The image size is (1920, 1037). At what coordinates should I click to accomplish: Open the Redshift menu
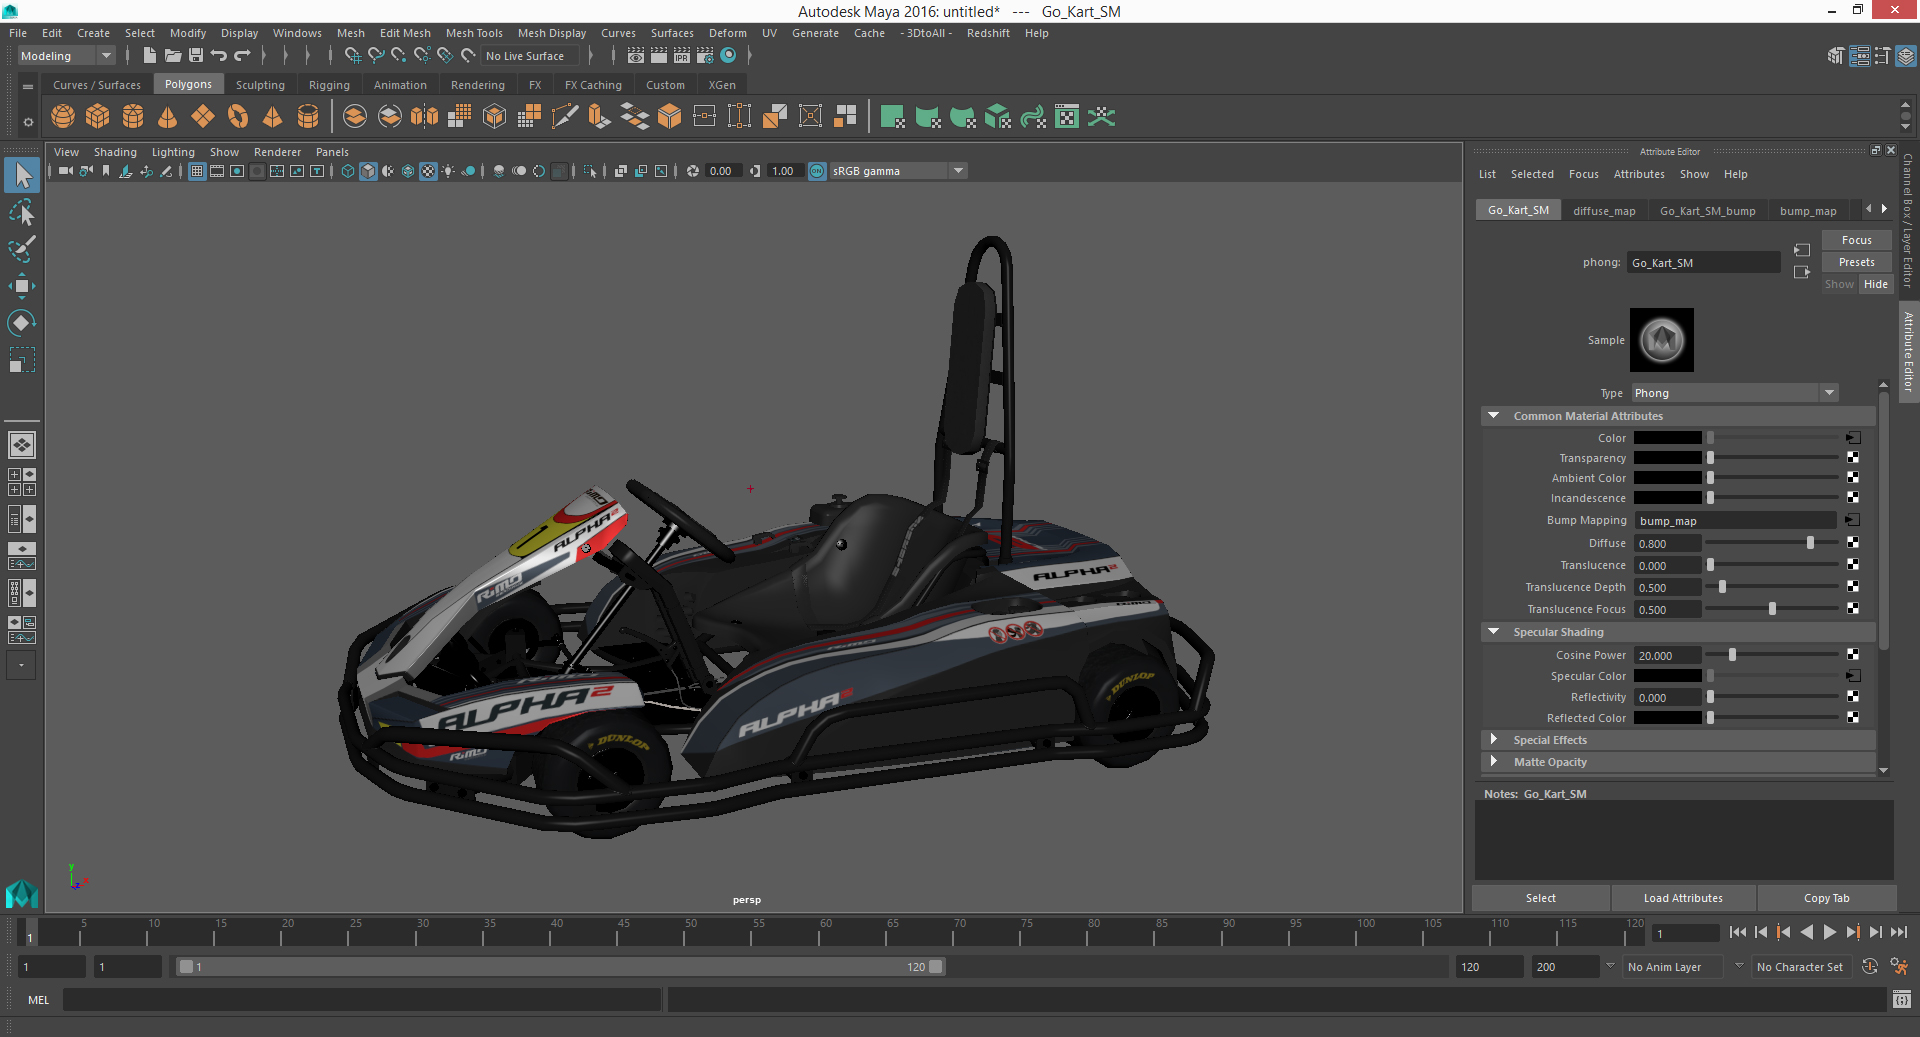(988, 33)
